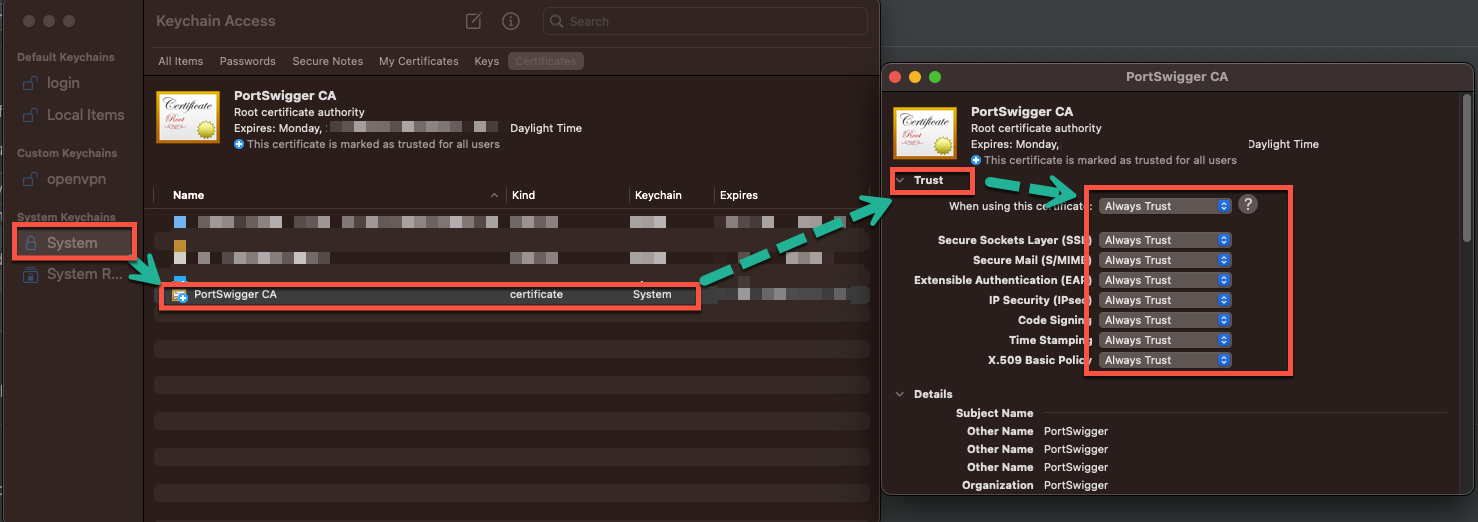Screen dimensions: 1478x522
Task: Click the certificate thumbnail in PortSwigger CA window
Action: [925, 133]
